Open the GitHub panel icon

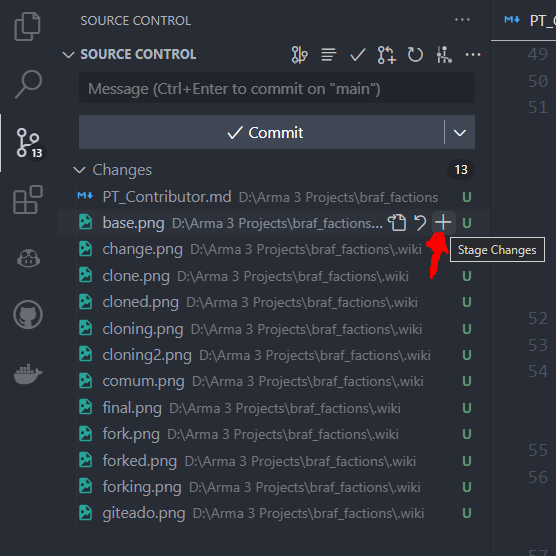click(28, 315)
